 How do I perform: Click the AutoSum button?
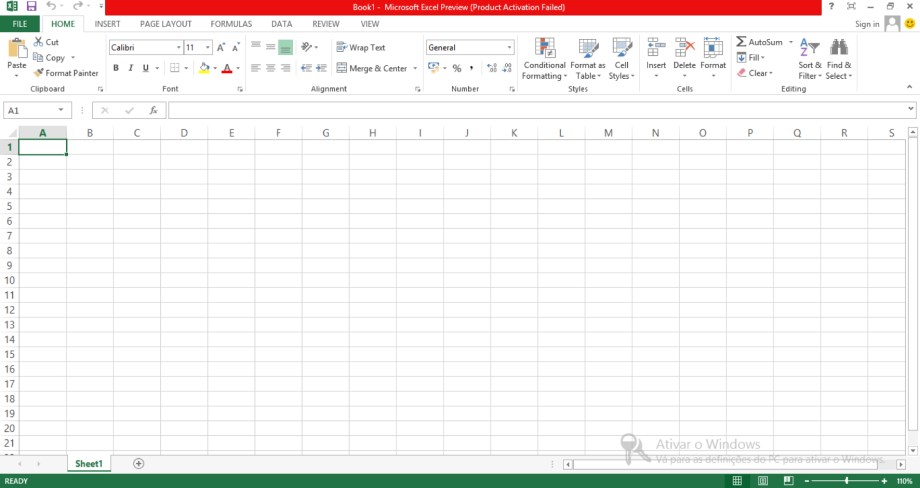tap(759, 42)
